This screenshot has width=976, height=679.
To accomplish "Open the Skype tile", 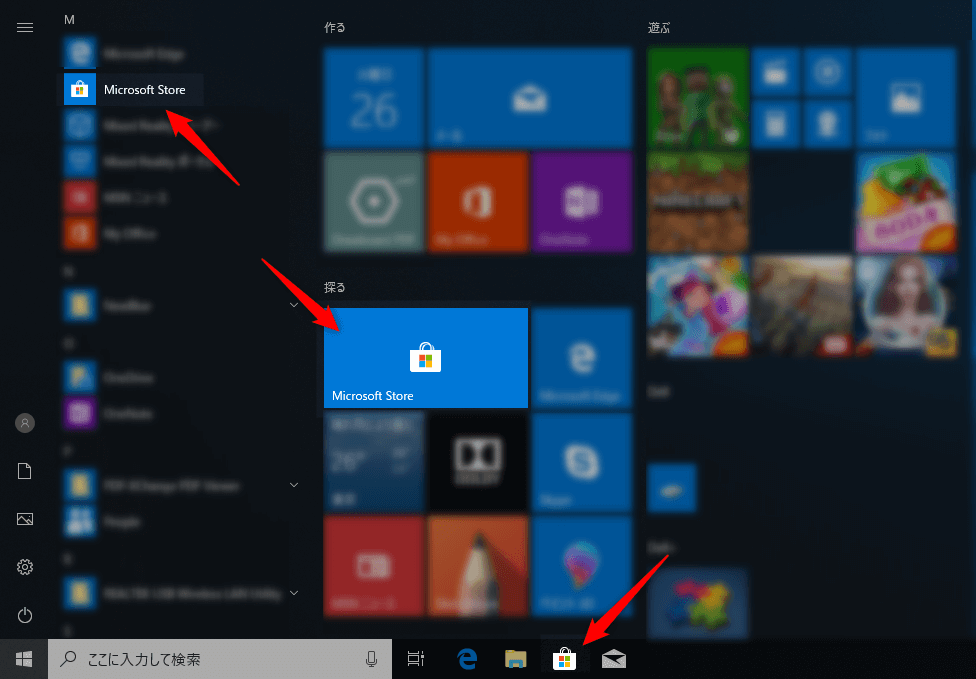I will [x=582, y=462].
